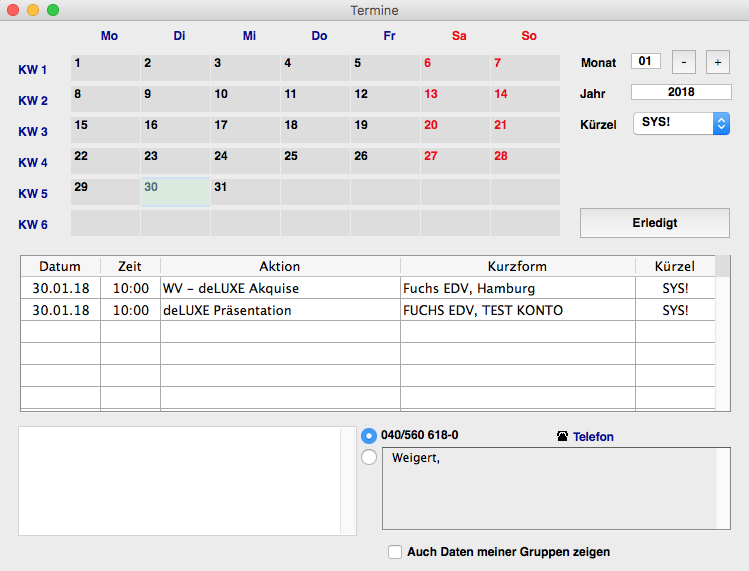
Task: Select the radio button beside Weigert
Action: [x=369, y=457]
